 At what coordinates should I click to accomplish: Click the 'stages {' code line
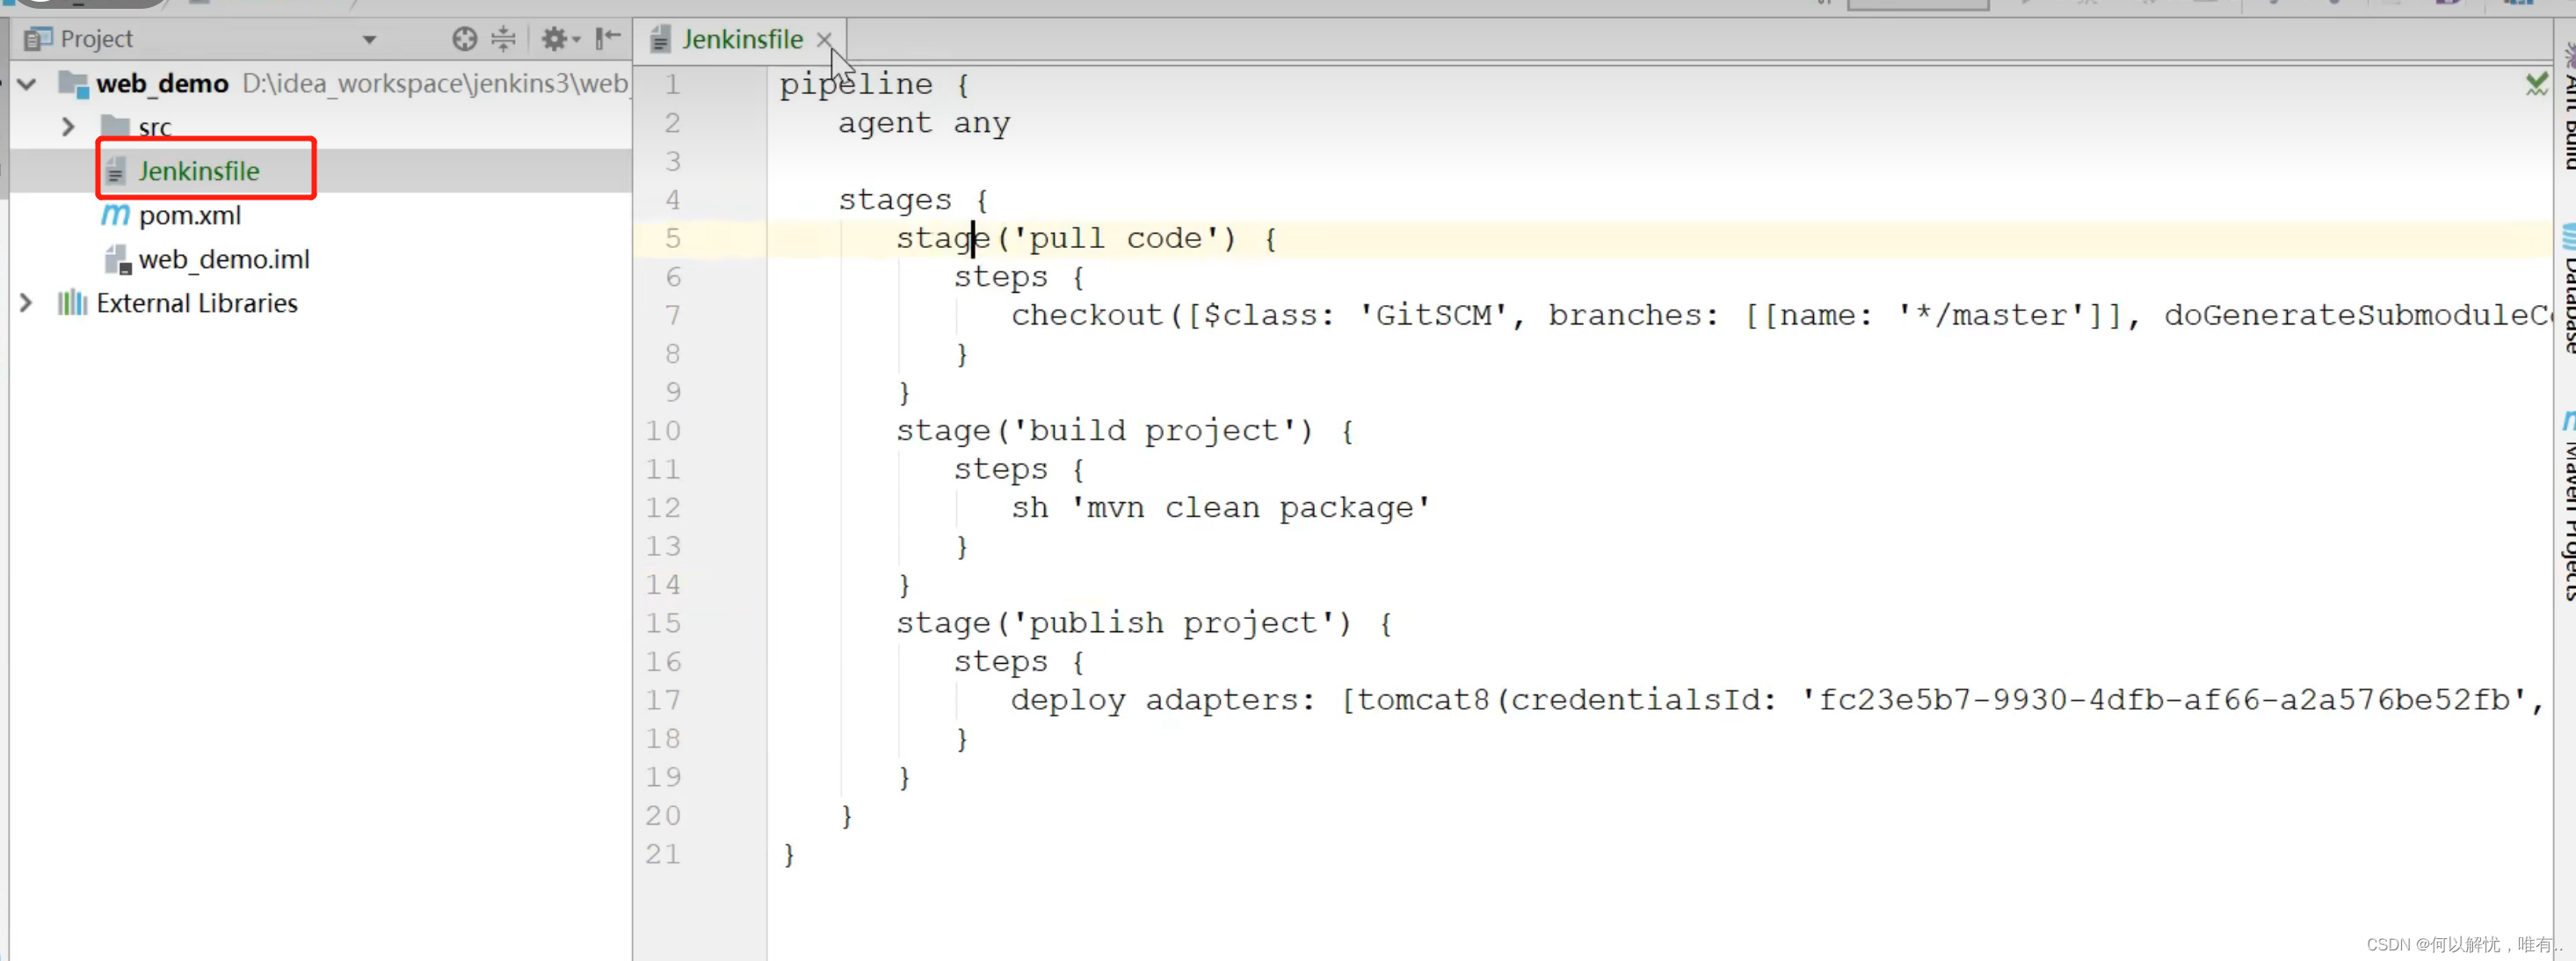(x=913, y=200)
